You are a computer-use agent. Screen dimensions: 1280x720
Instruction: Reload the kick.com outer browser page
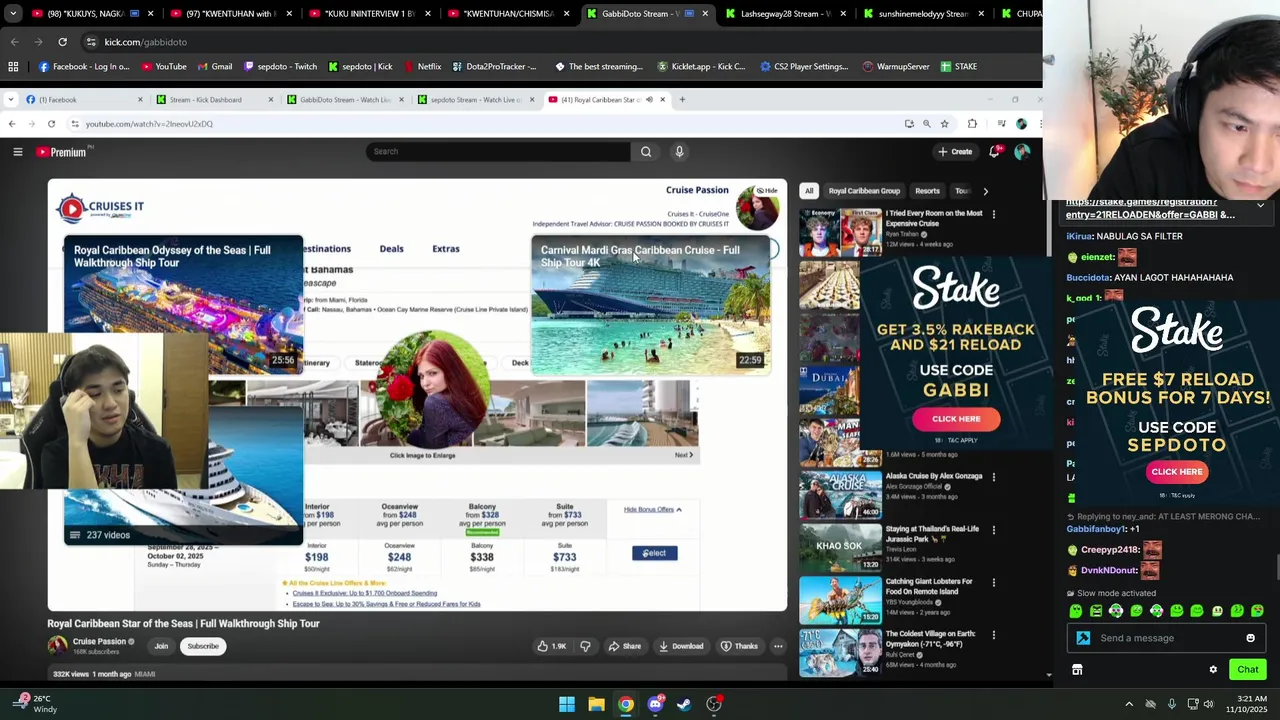click(62, 42)
